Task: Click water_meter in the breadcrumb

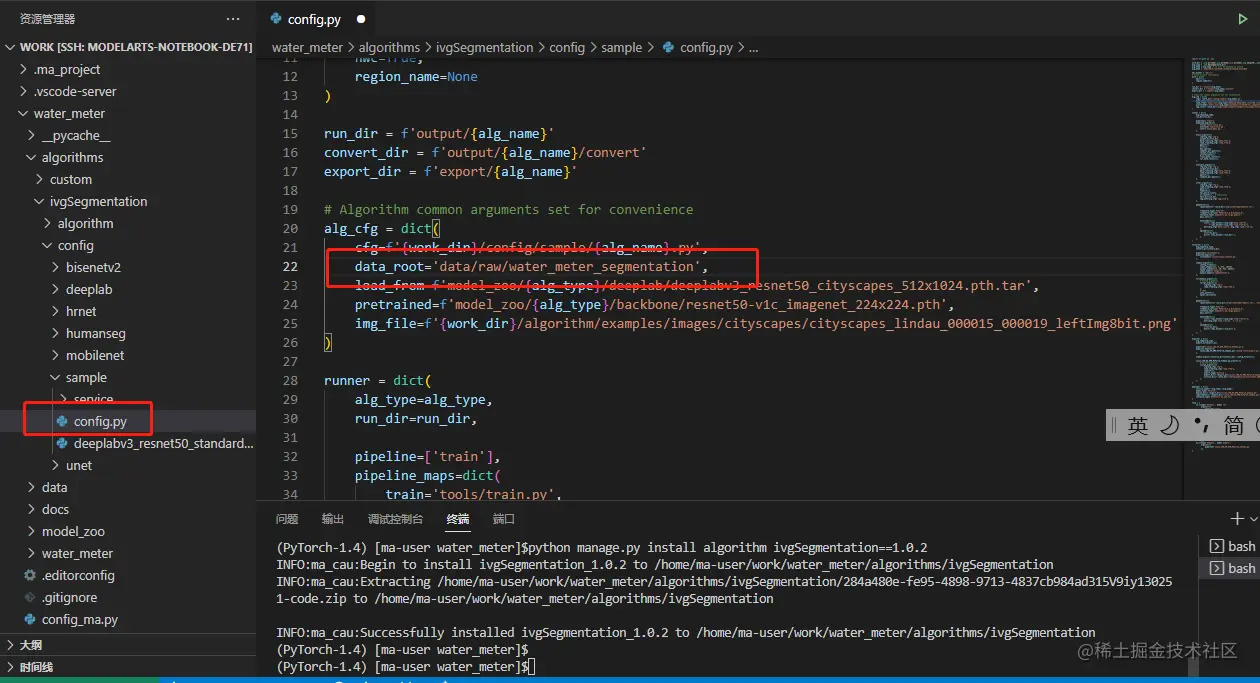Action: click(x=307, y=47)
